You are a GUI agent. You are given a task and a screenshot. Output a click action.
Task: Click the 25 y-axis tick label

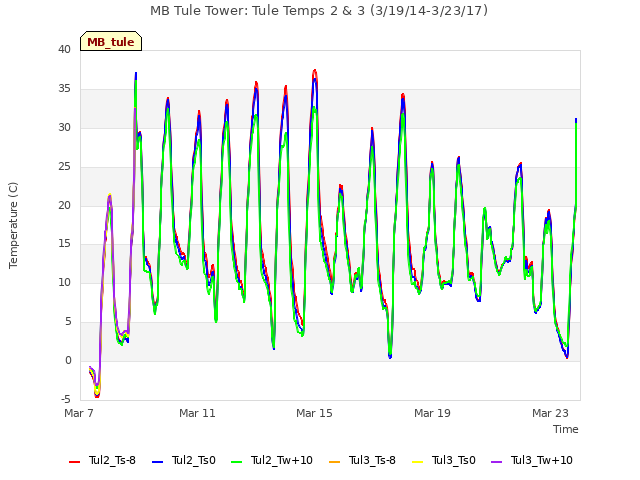(x=64, y=167)
